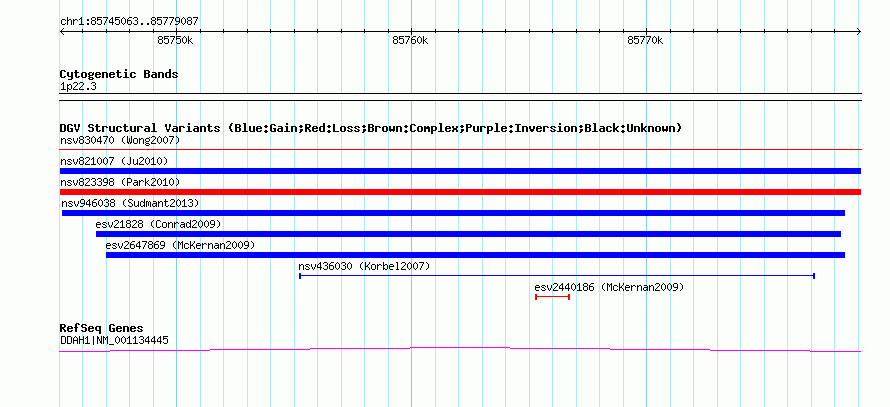Image resolution: width=890 pixels, height=407 pixels.
Task: Click the nsv436030 (Korbel2007) label
Action: [x=364, y=266]
